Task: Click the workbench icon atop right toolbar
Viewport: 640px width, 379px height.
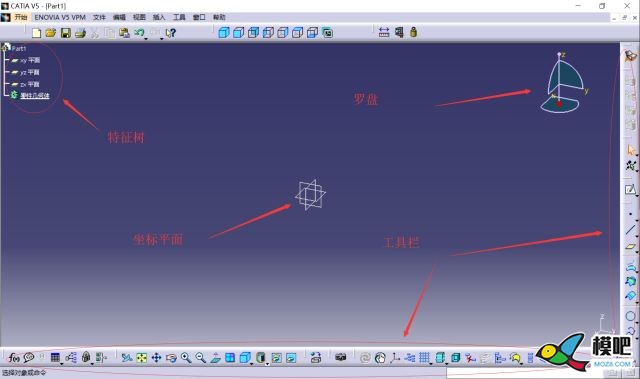Action: (x=631, y=56)
